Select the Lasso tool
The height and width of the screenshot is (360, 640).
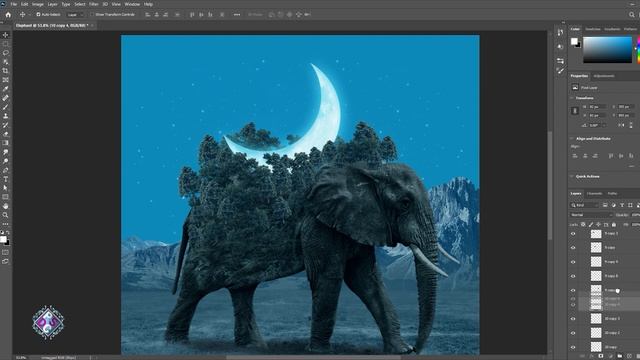(5, 53)
